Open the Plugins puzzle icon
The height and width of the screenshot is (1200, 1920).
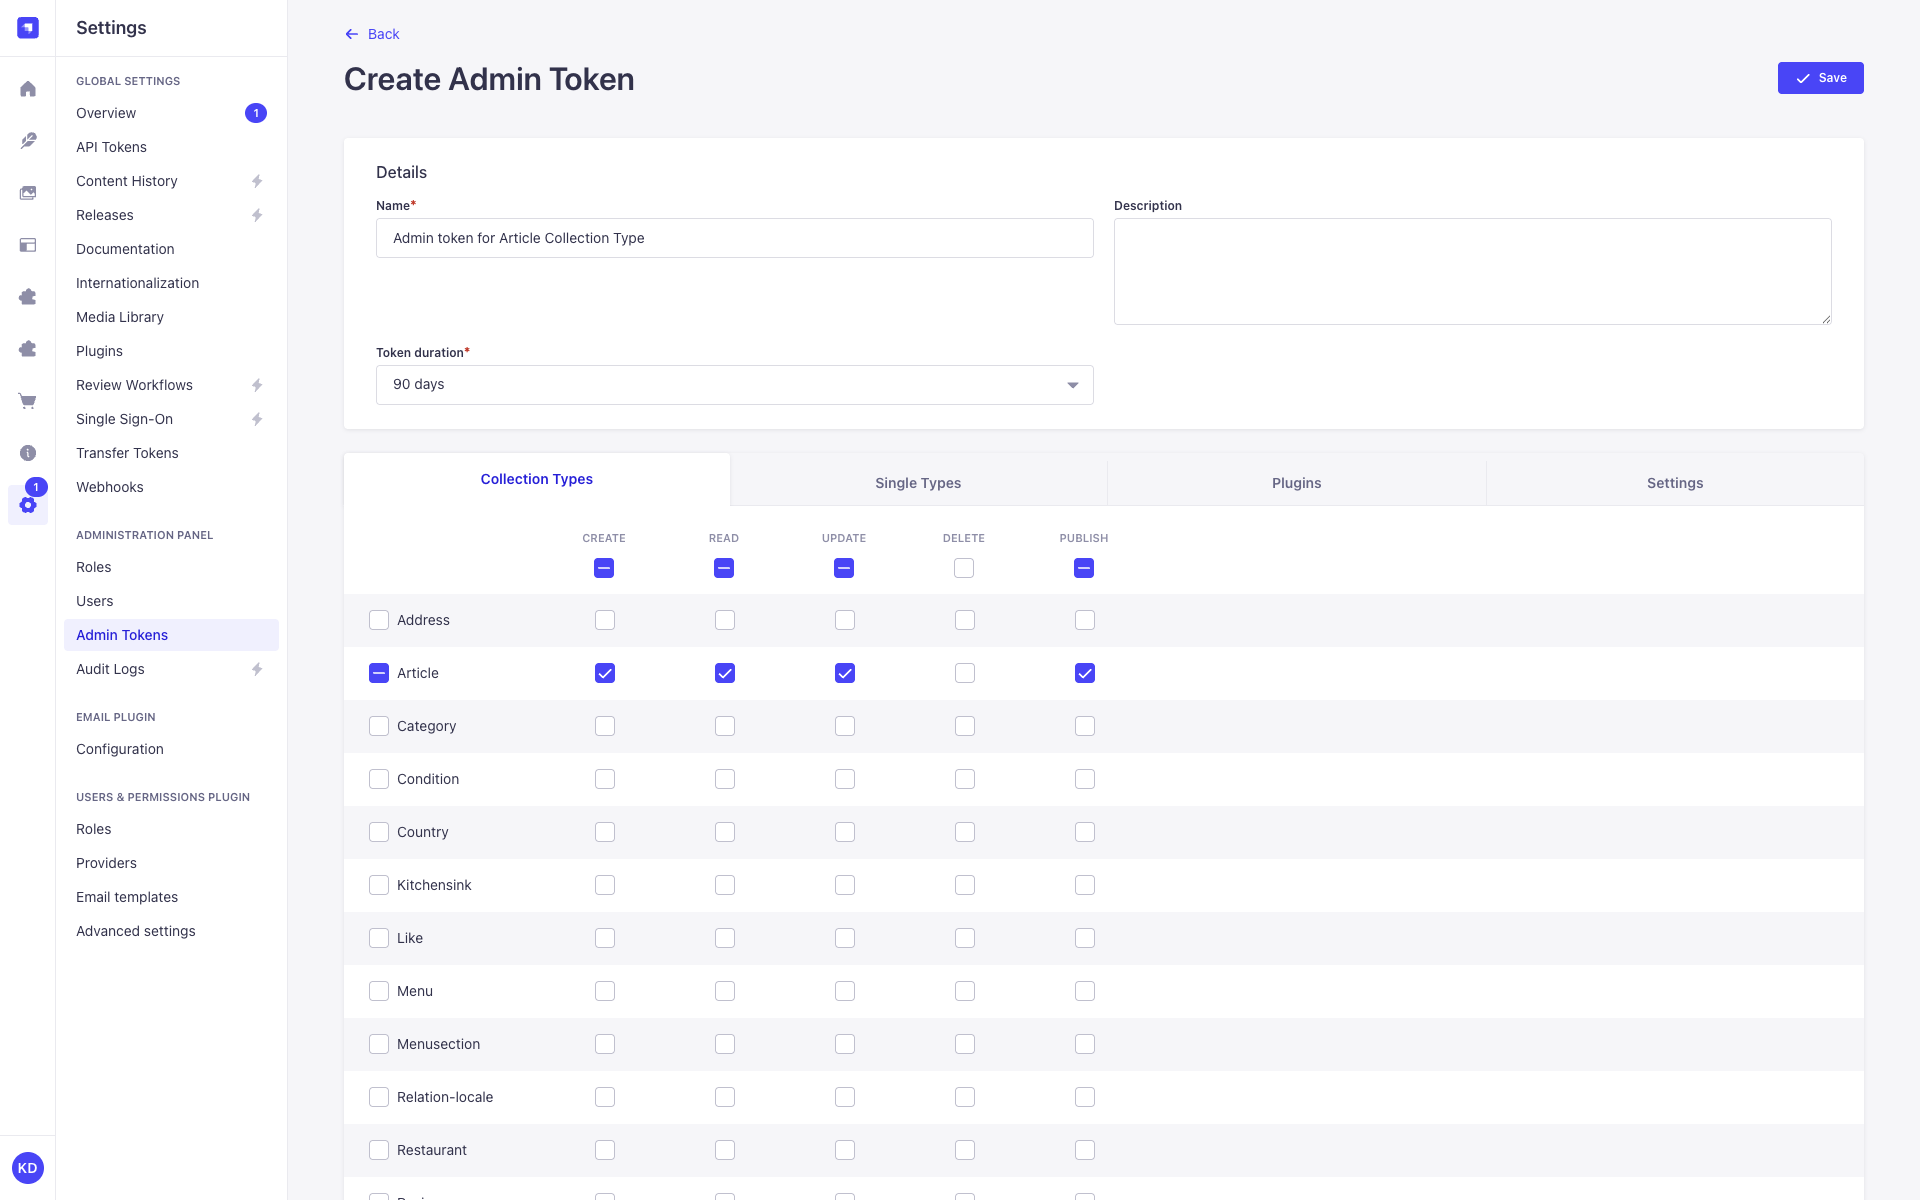(x=28, y=297)
